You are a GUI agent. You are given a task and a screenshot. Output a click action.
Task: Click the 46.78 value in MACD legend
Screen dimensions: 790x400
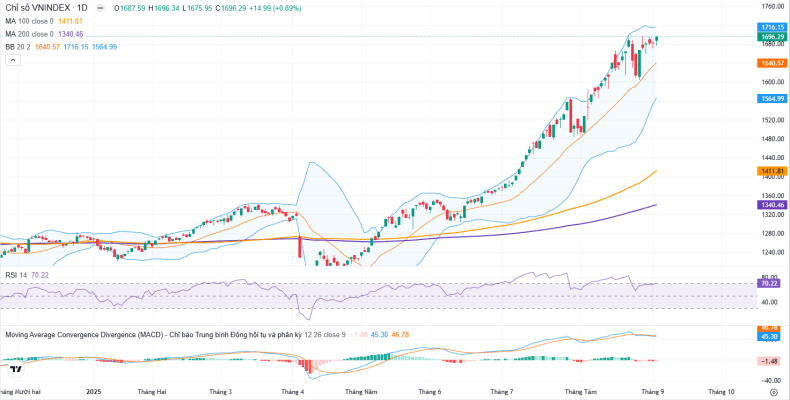(400, 335)
